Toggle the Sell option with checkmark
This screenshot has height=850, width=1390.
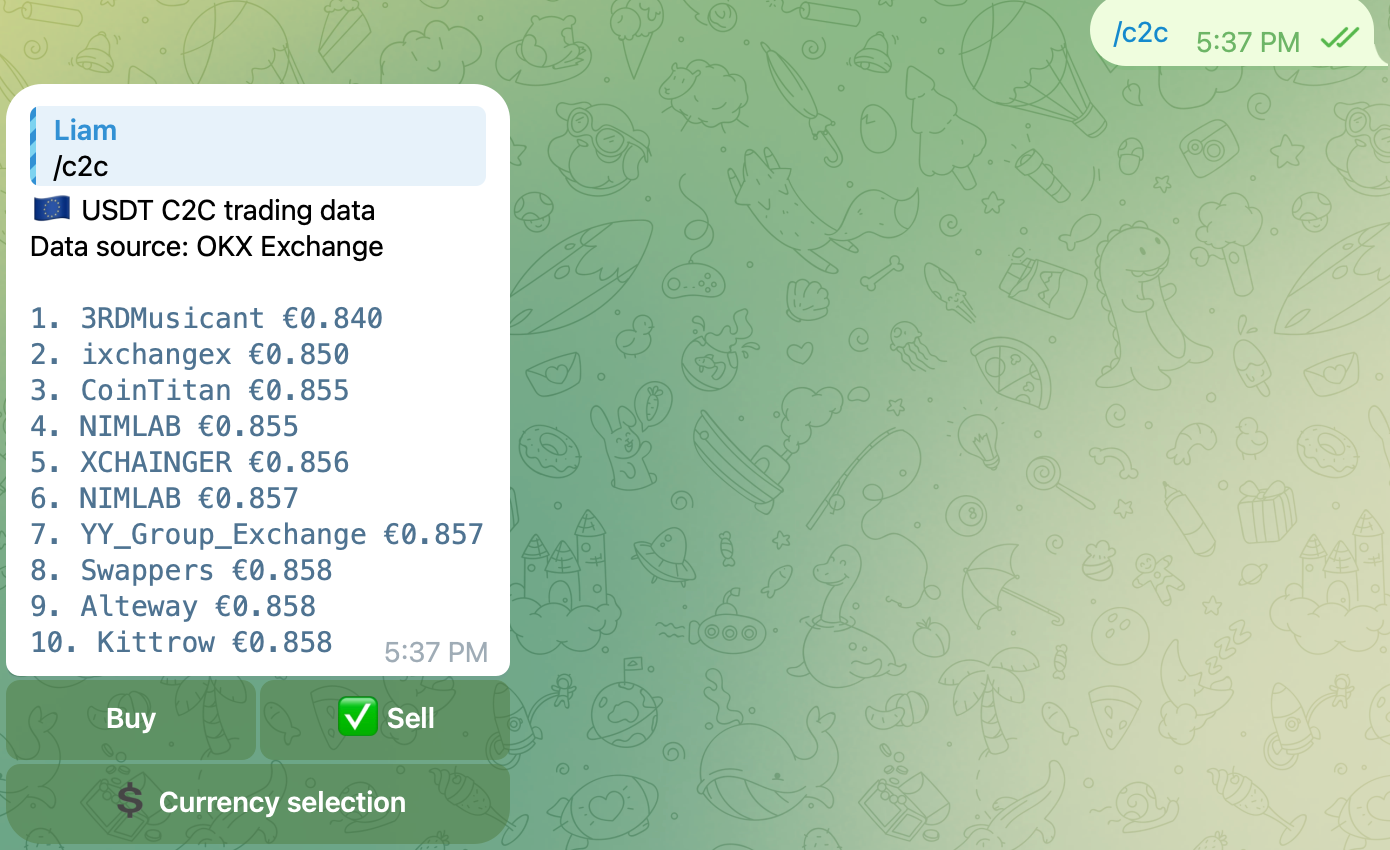385,719
